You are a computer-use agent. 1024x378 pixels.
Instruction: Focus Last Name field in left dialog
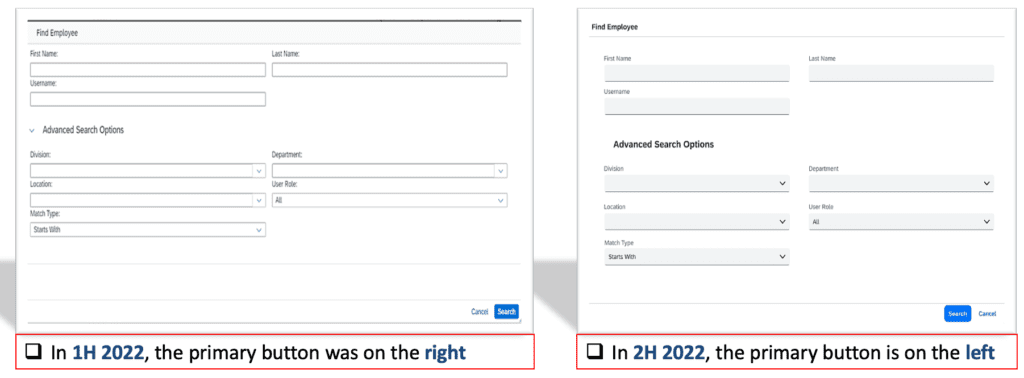click(389, 70)
